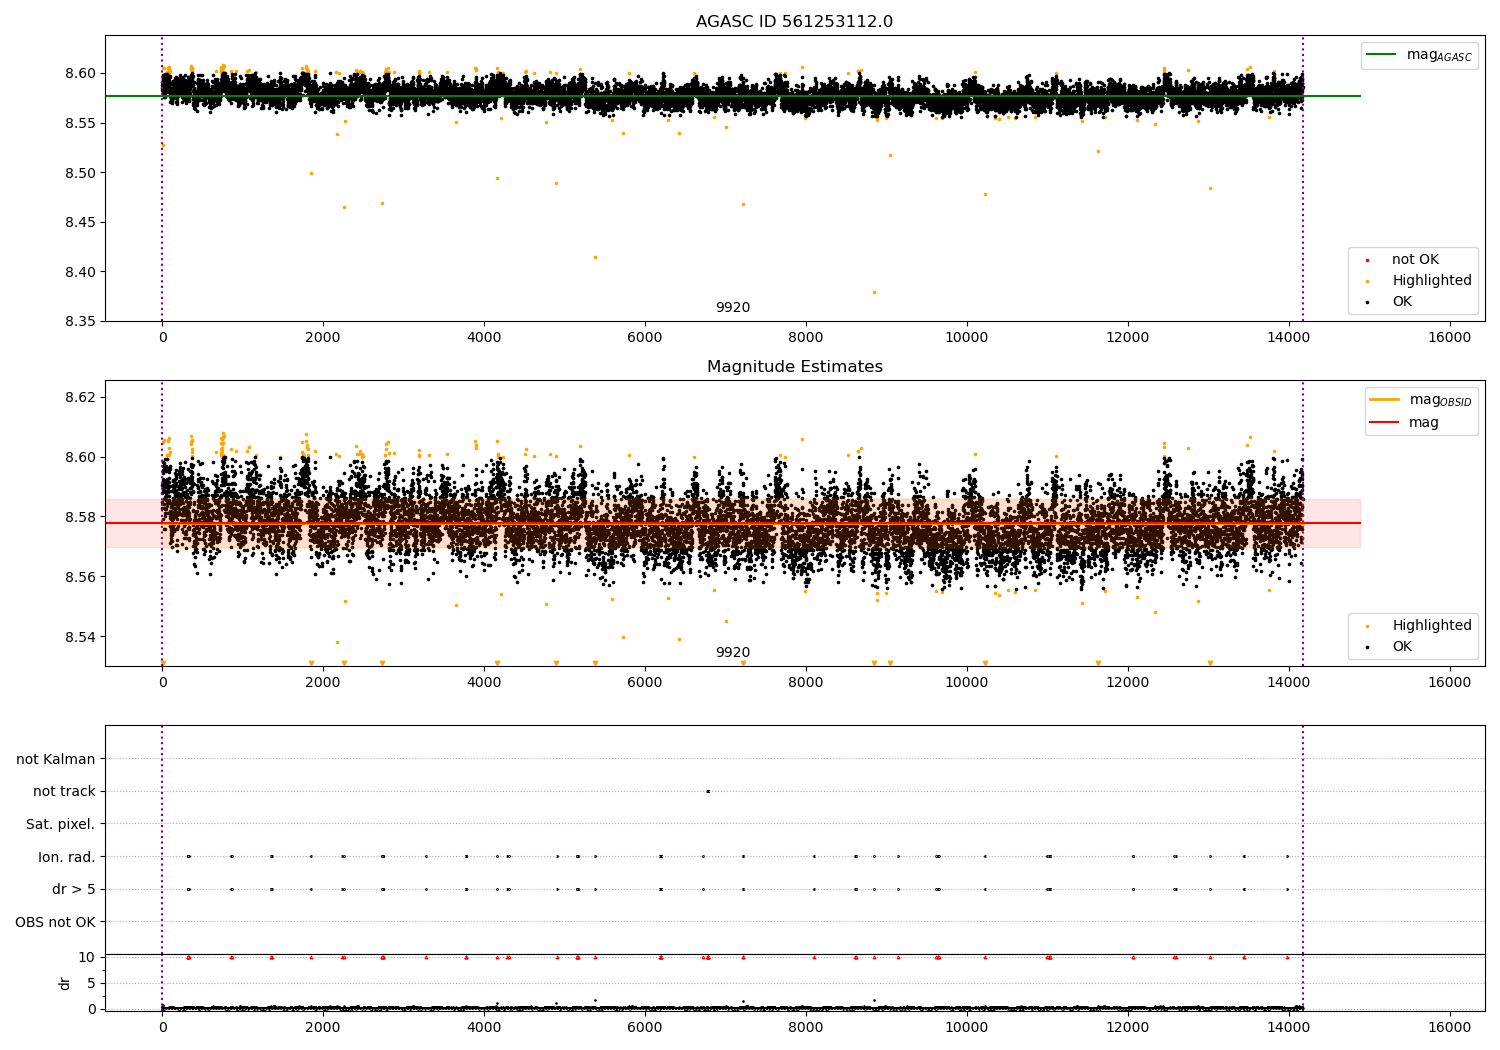Click the '5' tick label on the dr axis
The image size is (1500, 1050).
(91, 983)
